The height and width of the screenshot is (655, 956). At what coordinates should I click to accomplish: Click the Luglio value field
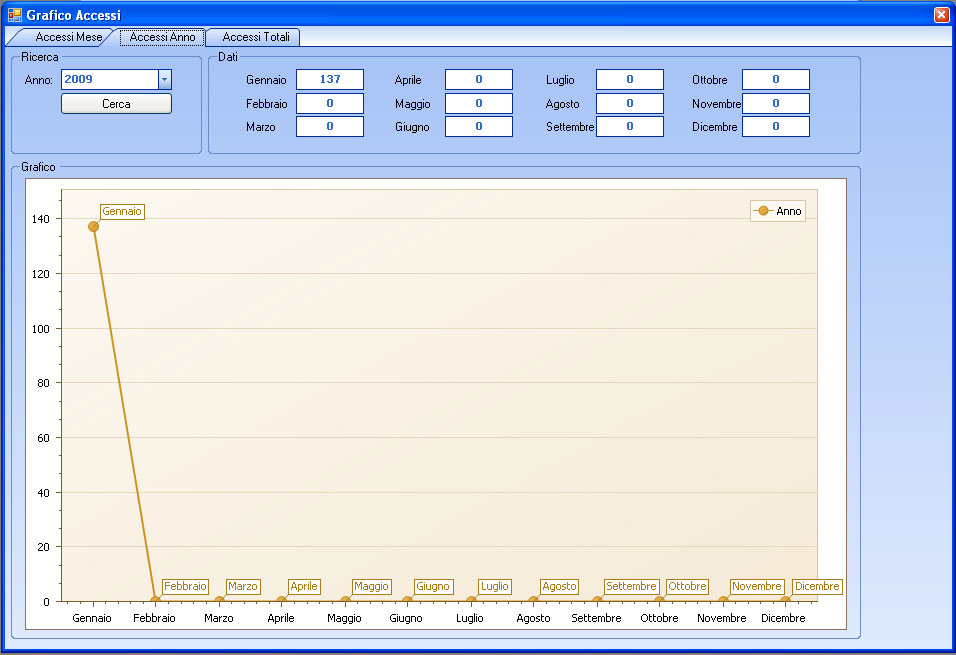coord(629,80)
